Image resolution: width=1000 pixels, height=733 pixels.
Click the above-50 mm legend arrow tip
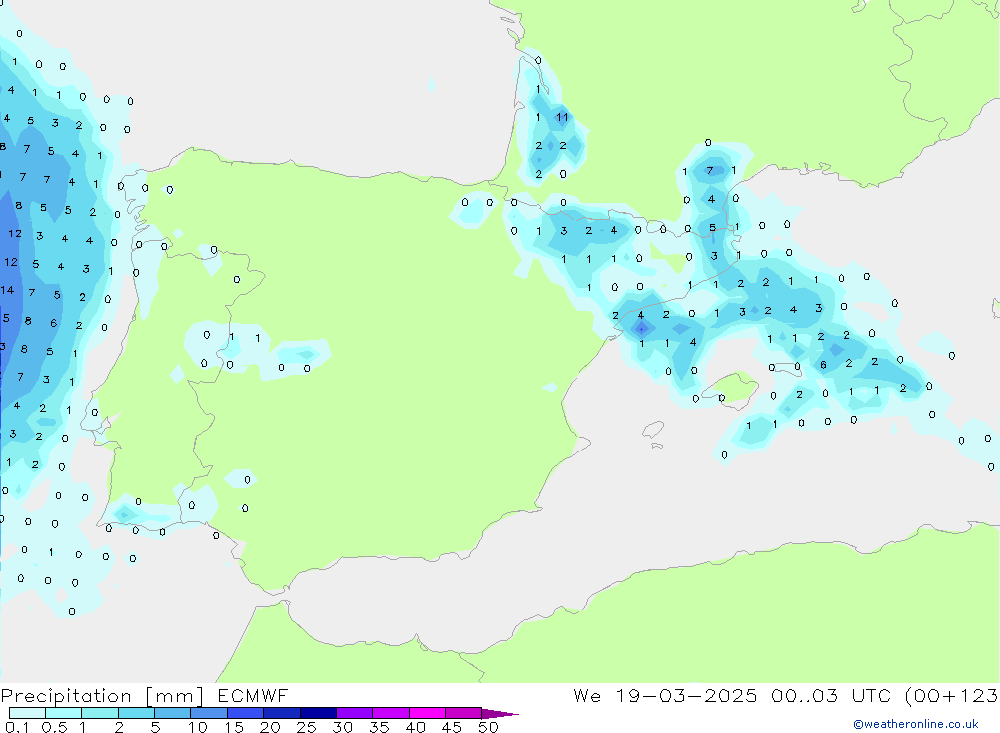[x=500, y=713]
